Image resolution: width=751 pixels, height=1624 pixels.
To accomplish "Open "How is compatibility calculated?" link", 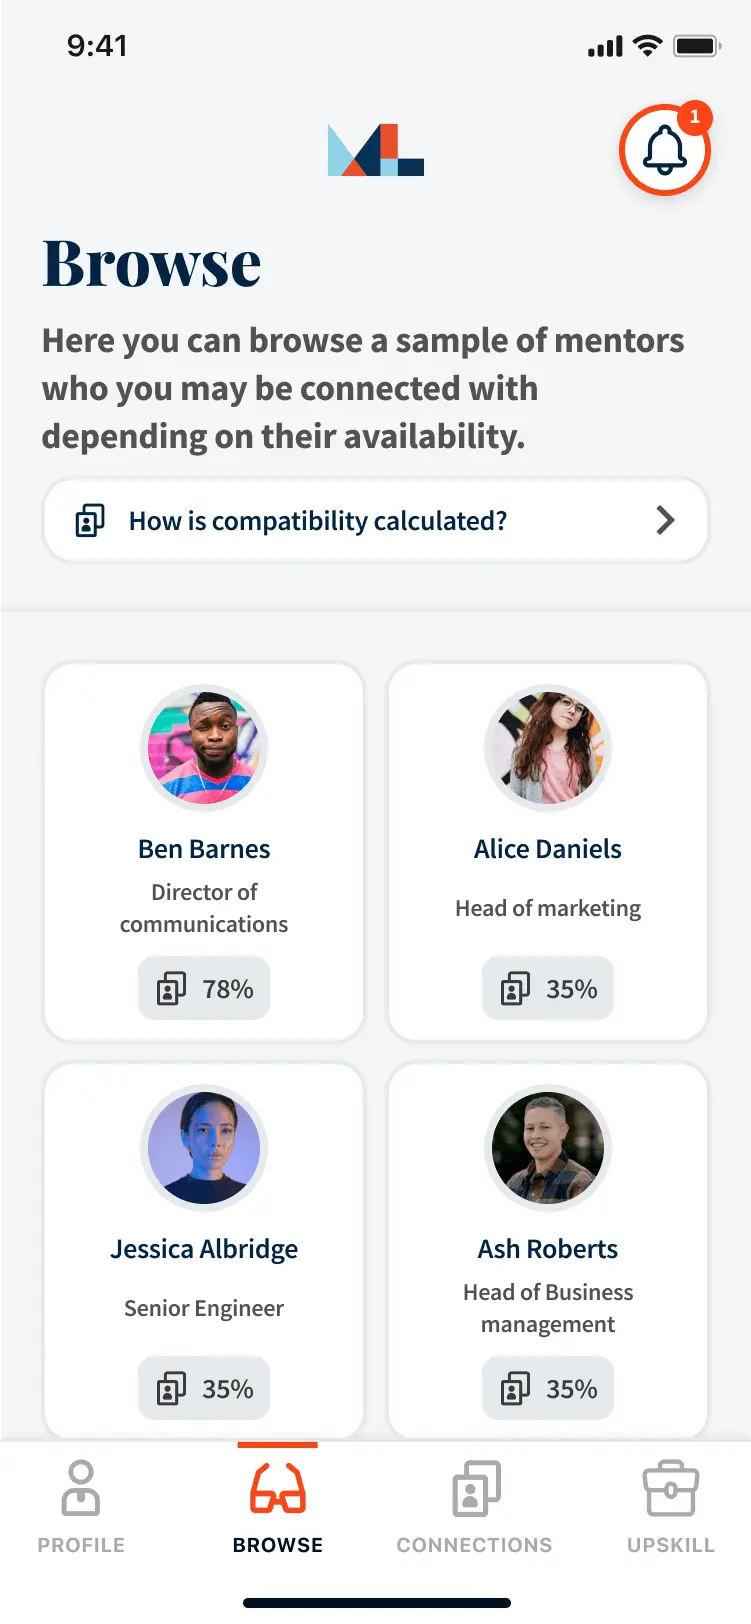I will pyautogui.click(x=318, y=521).
